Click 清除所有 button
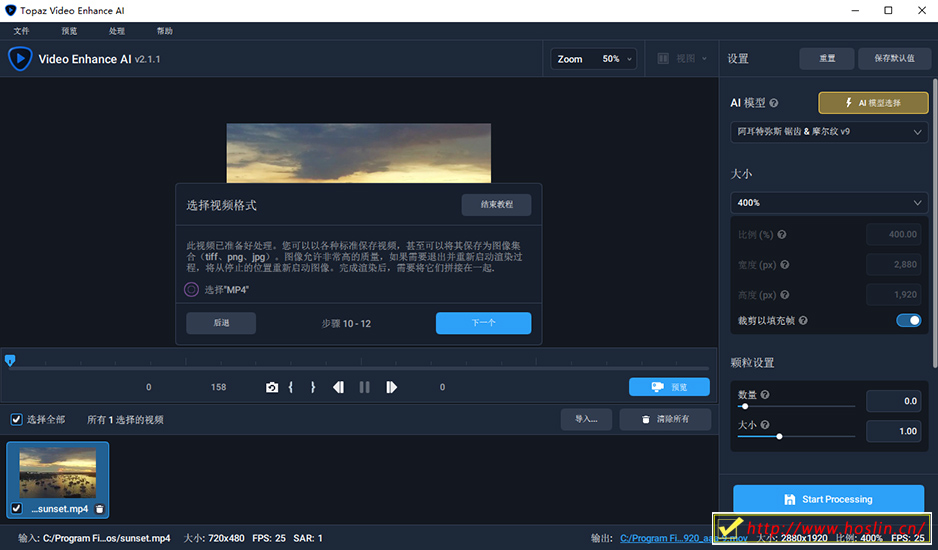This screenshot has width=938, height=550. tap(665, 420)
